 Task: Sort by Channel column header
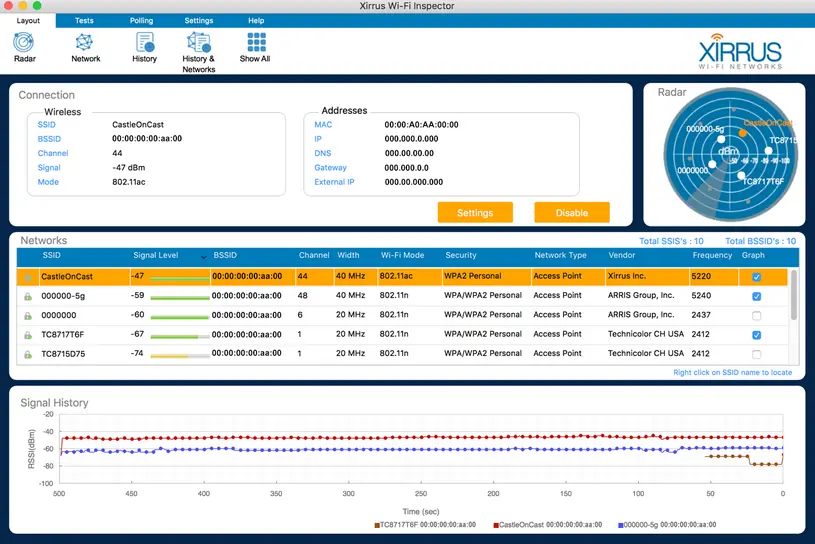pos(314,255)
